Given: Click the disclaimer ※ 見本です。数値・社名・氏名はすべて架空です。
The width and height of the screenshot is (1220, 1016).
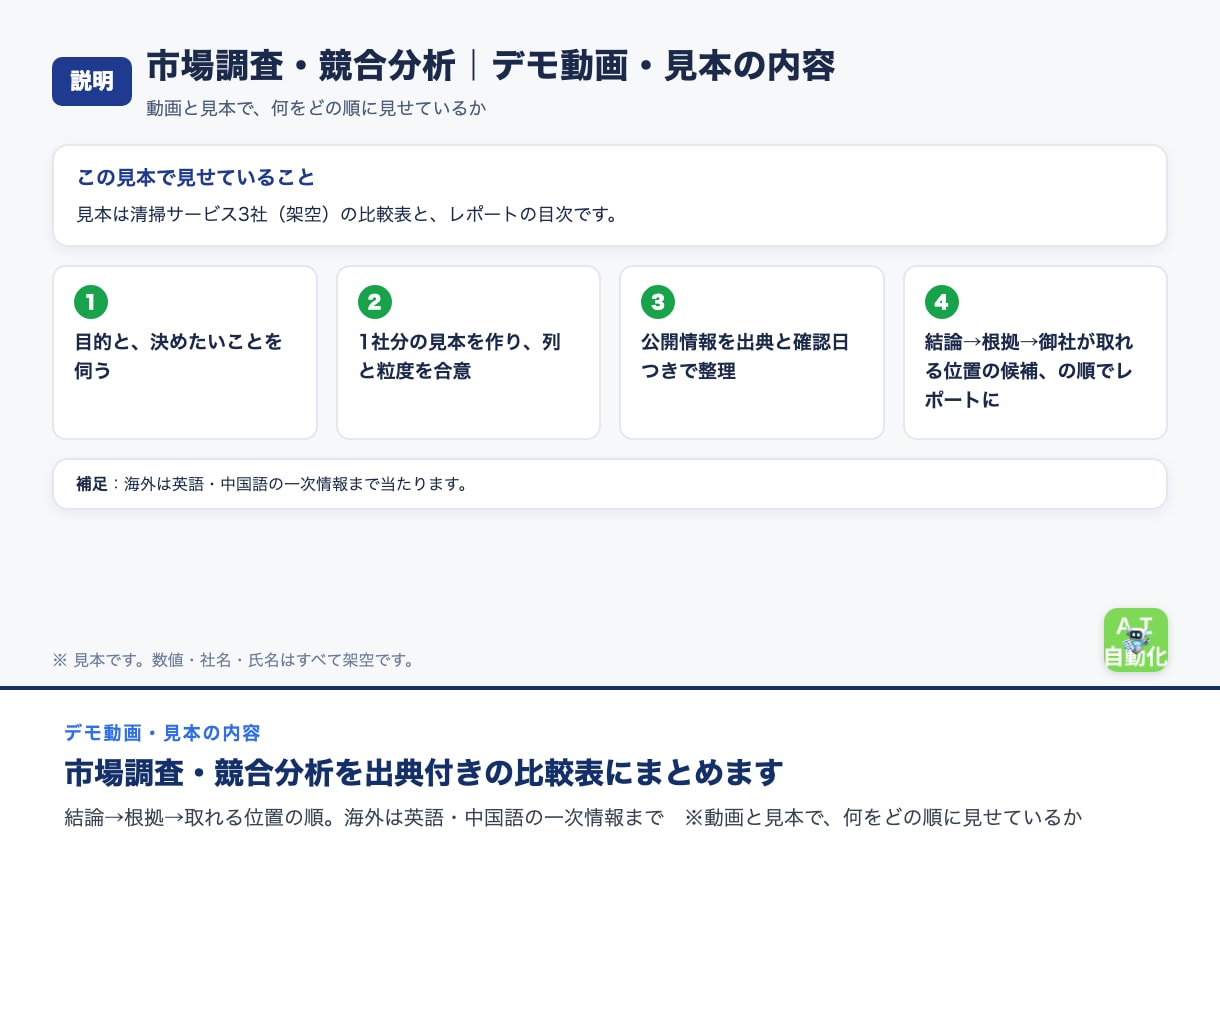Looking at the screenshot, I should pyautogui.click(x=234, y=660).
